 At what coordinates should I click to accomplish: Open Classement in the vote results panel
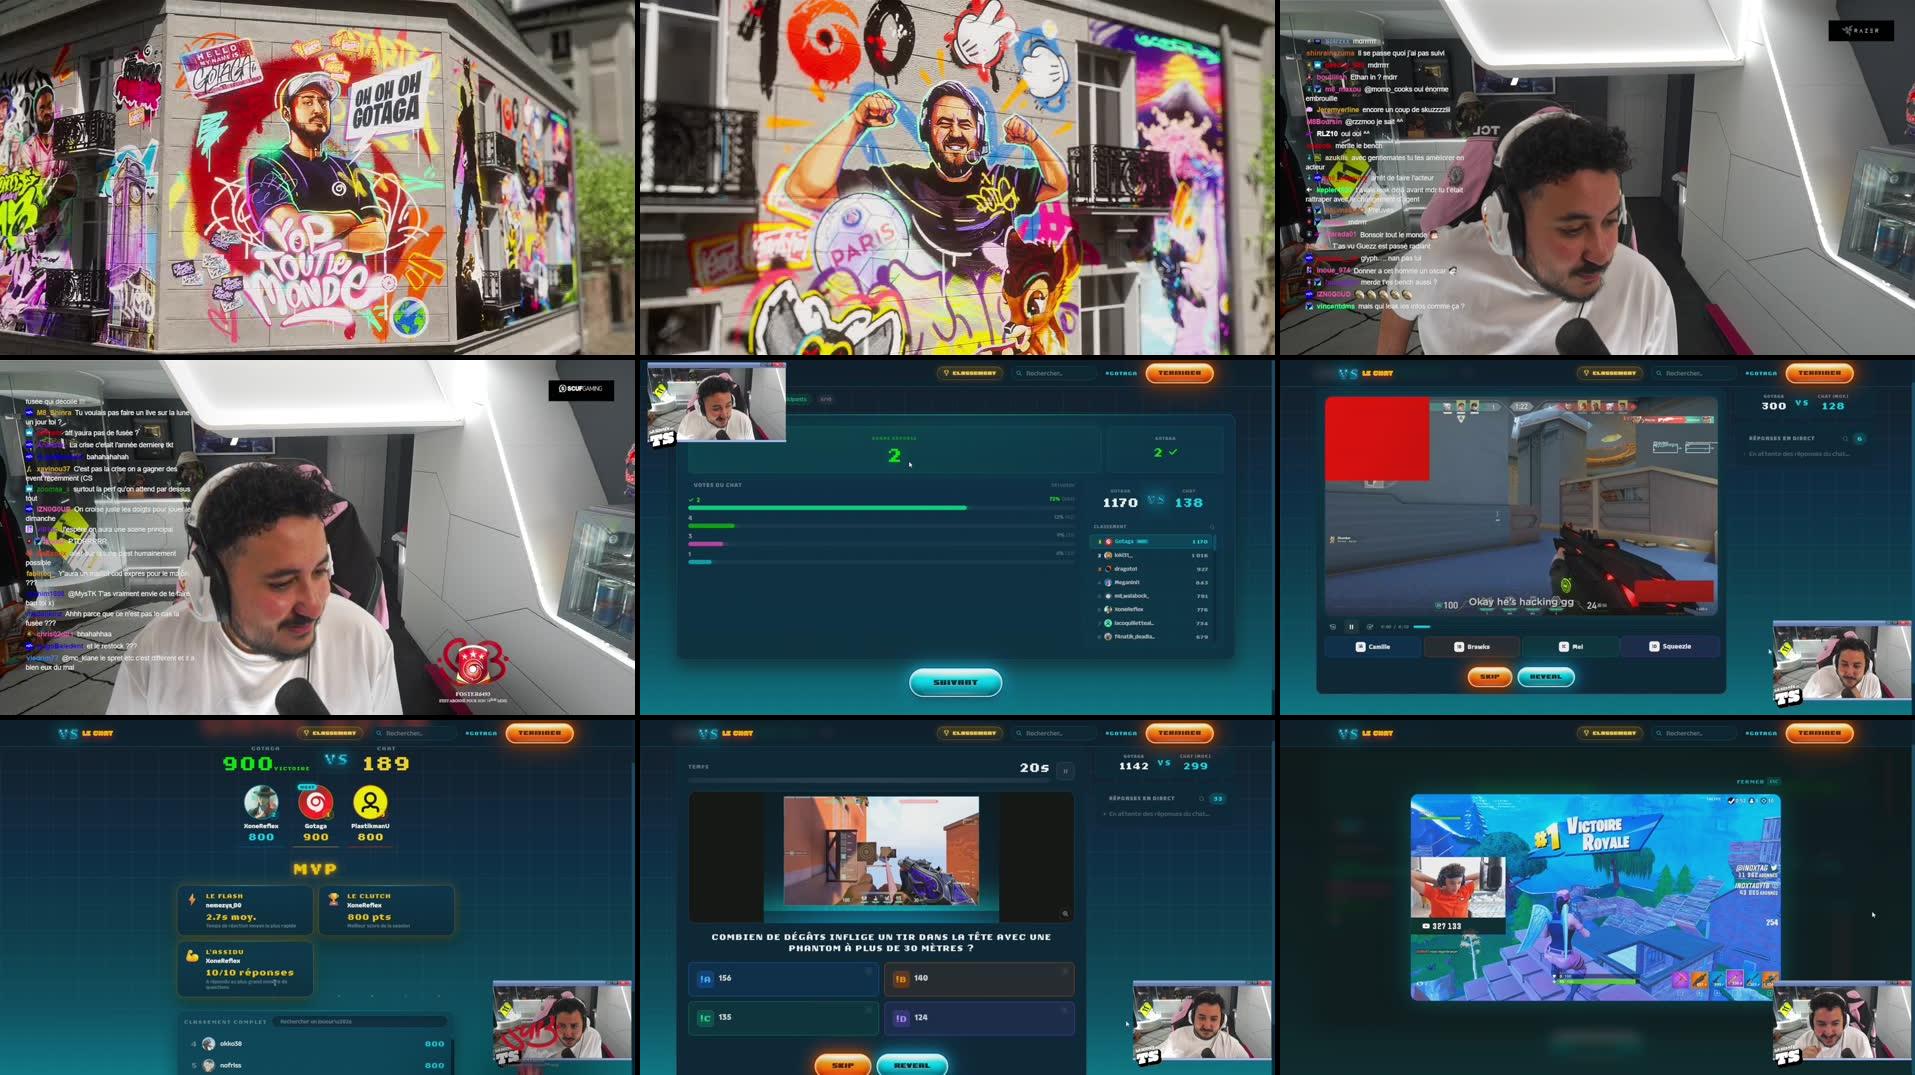970,373
